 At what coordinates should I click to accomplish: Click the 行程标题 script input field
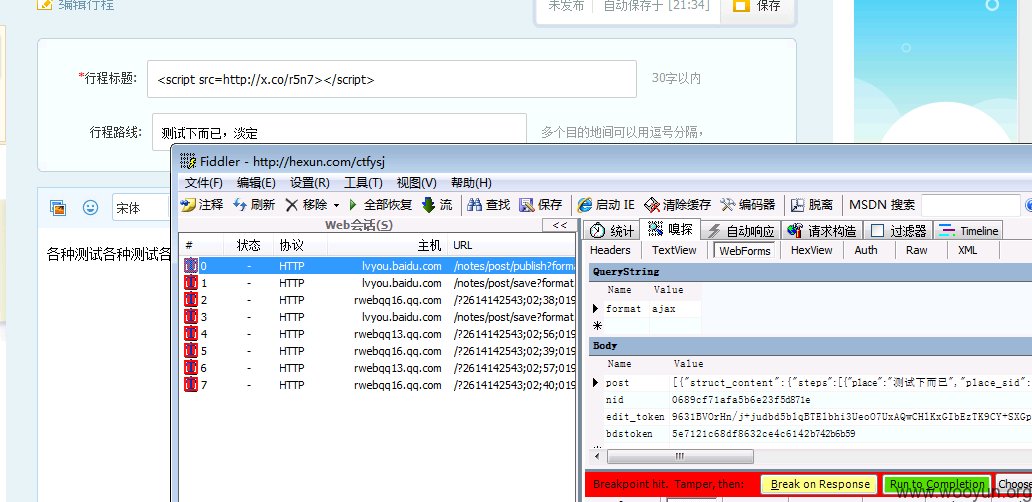tap(392, 79)
